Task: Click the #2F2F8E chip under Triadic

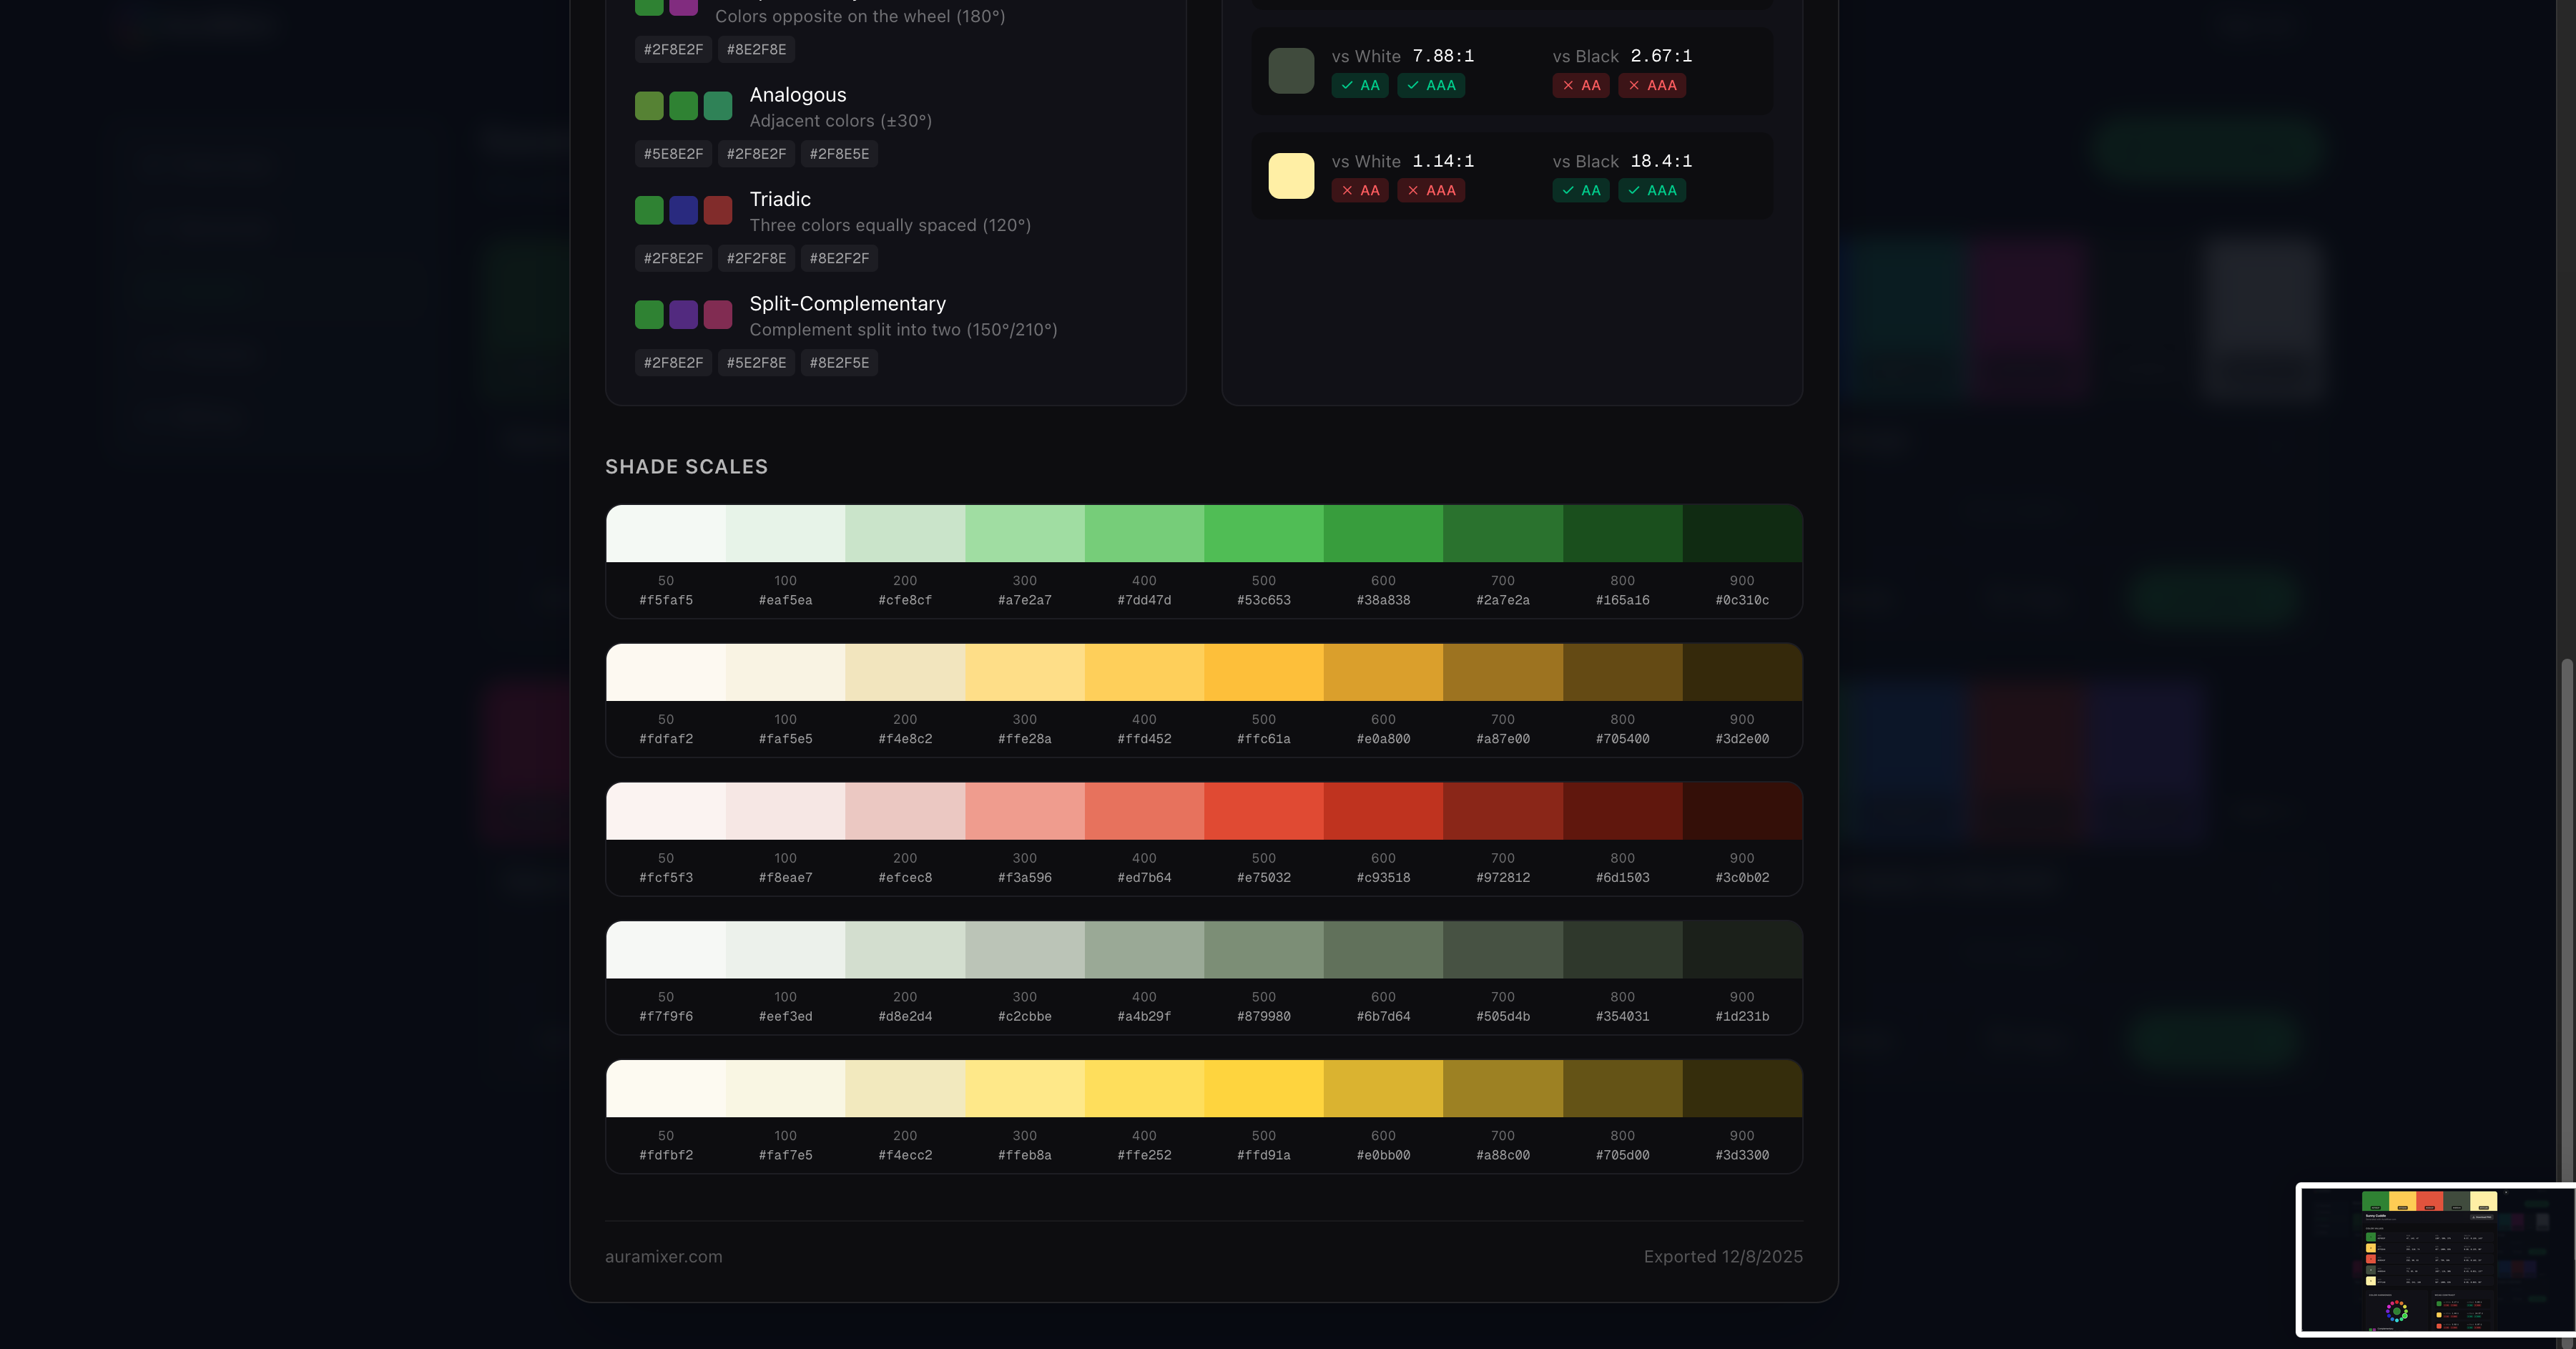Action: coord(756,258)
